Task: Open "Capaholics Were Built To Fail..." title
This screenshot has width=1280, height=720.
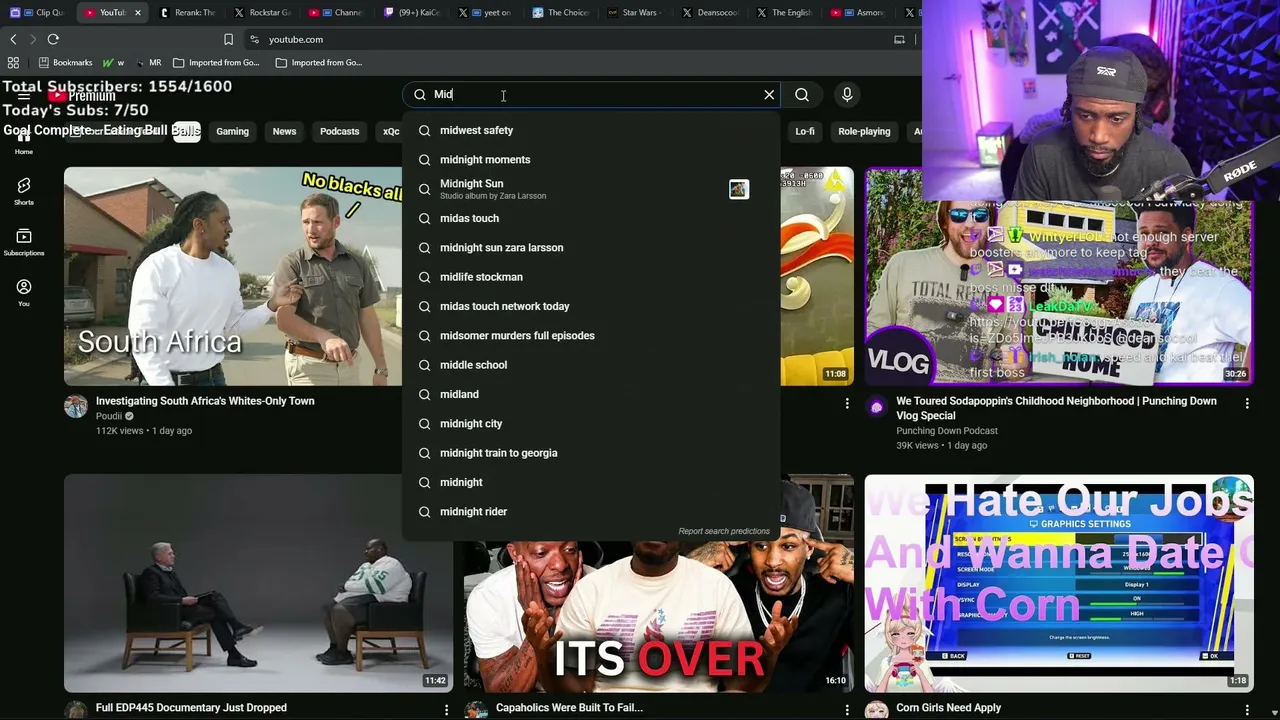Action: click(x=569, y=708)
